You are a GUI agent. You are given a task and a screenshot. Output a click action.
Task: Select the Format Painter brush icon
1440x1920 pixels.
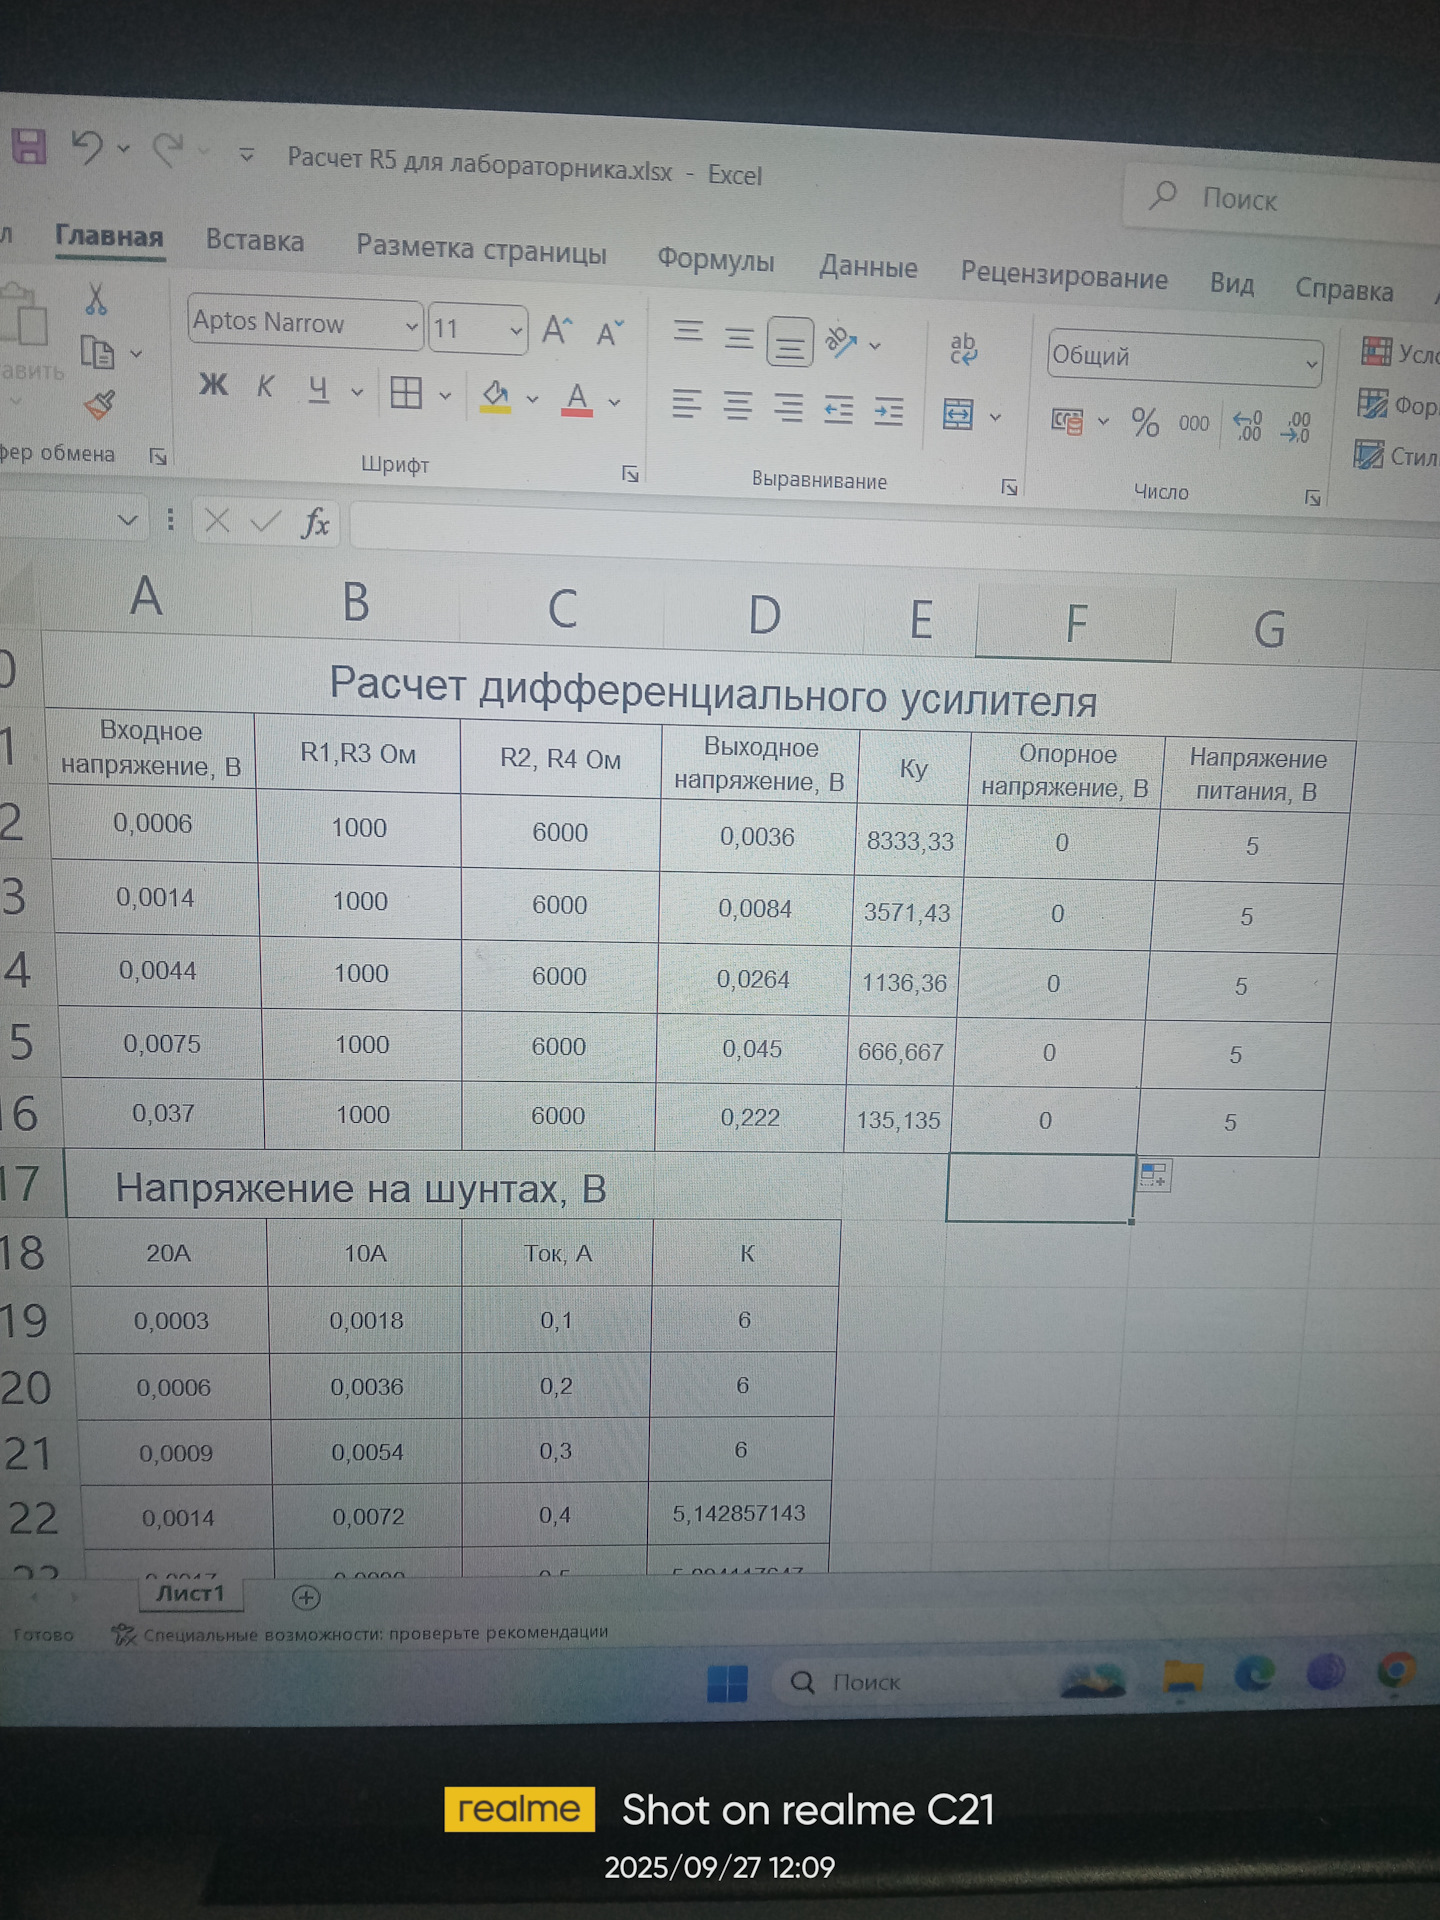point(99,405)
